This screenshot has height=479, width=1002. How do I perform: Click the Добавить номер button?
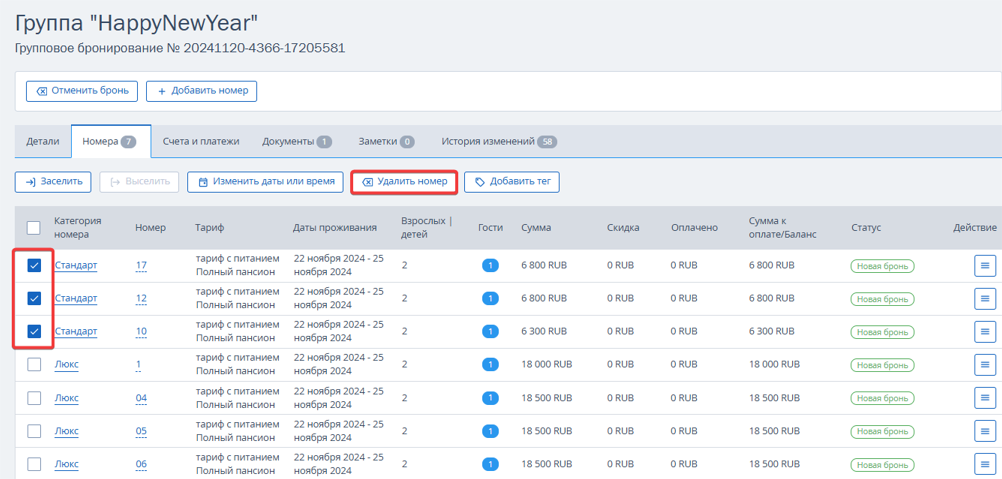pos(202,91)
